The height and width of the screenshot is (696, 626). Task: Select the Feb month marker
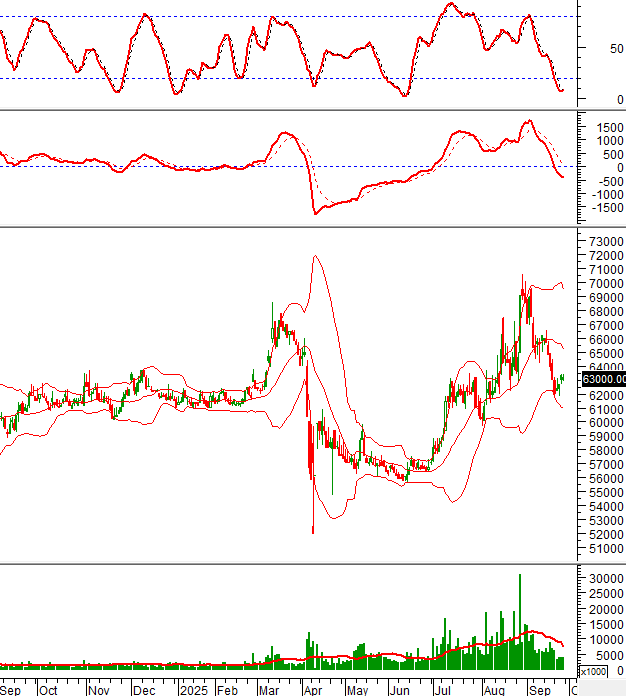[x=227, y=689]
